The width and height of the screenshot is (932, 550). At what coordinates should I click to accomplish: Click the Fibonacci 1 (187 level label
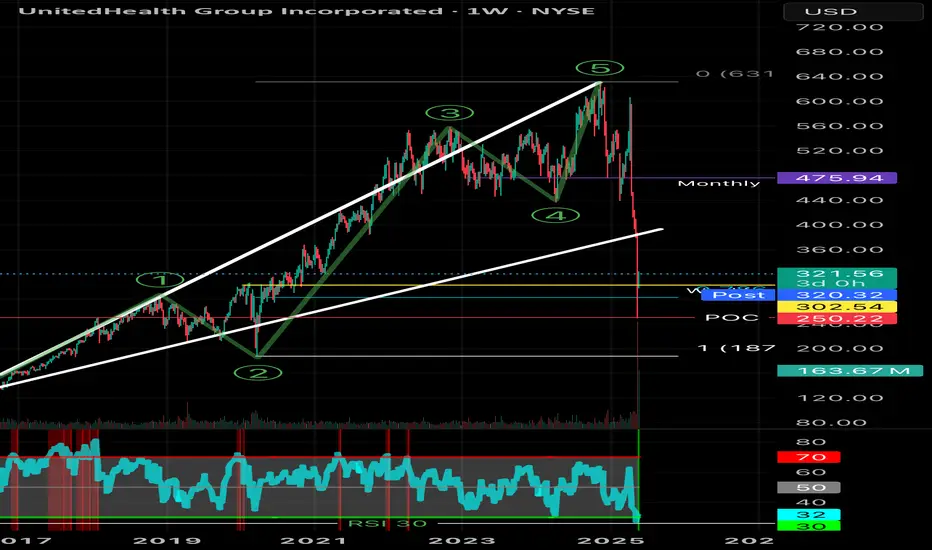tap(736, 348)
